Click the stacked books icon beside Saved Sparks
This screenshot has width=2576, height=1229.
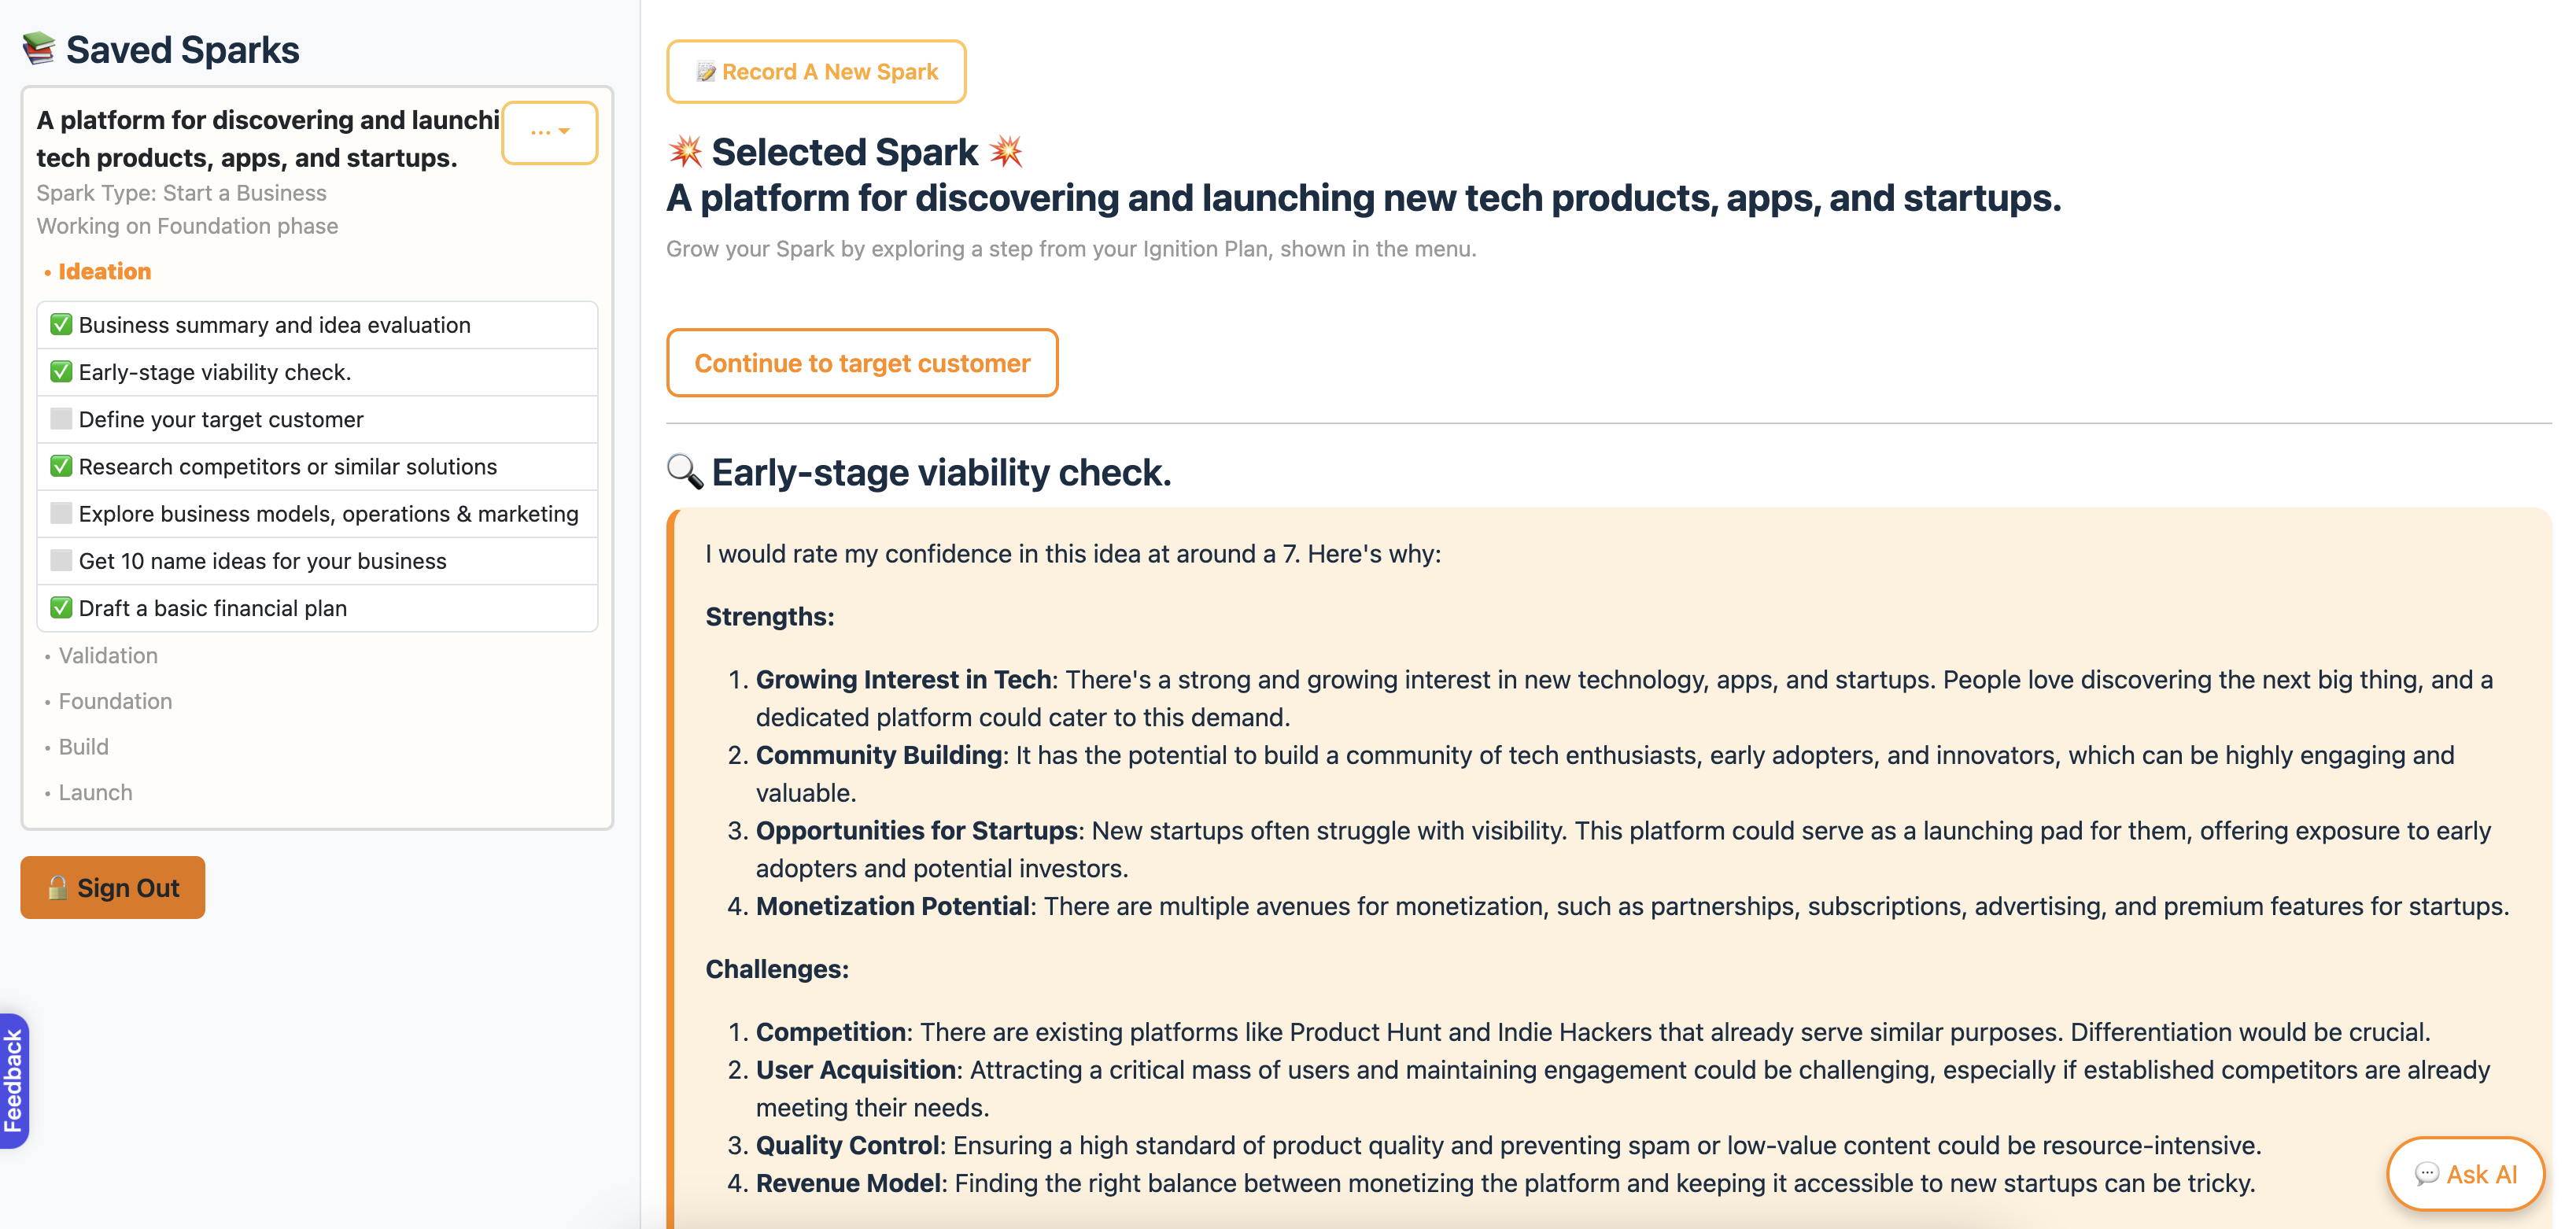tap(39, 49)
